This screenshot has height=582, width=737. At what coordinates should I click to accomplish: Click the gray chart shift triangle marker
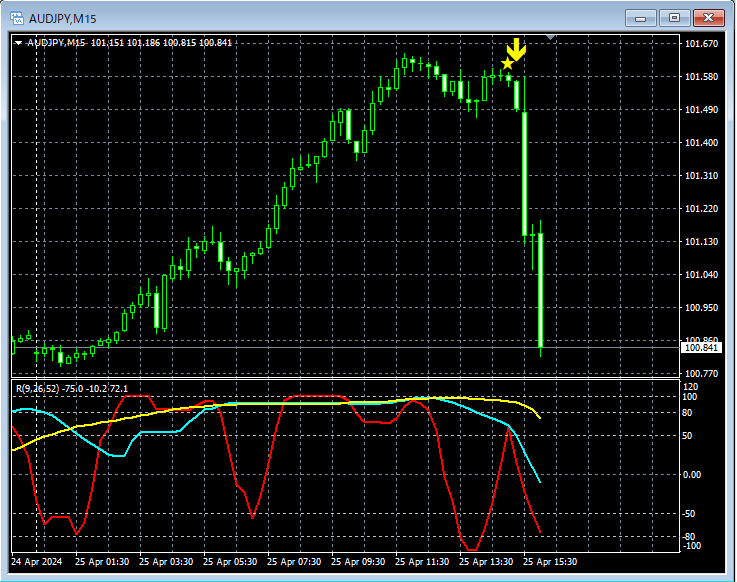pos(550,38)
